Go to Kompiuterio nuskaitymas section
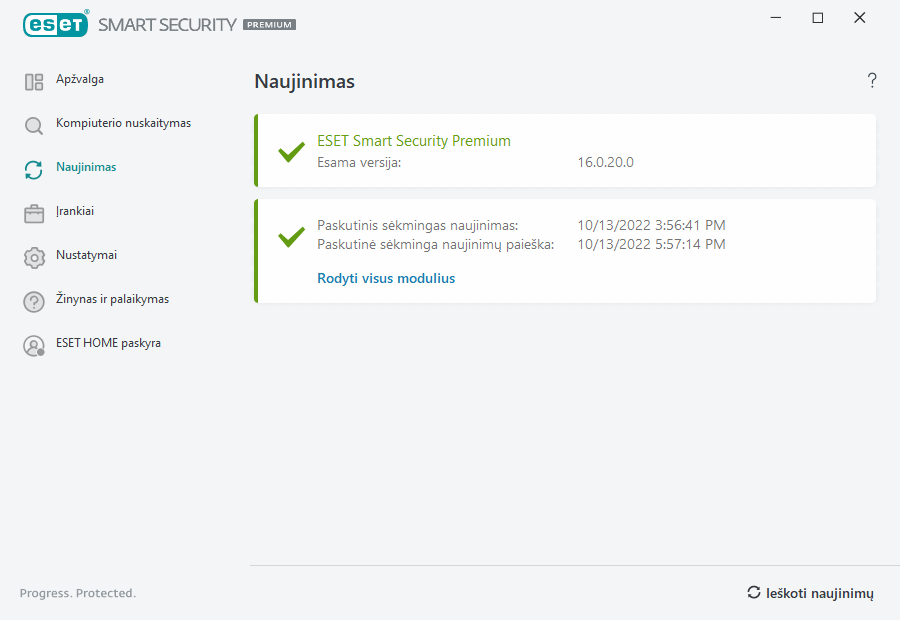Image resolution: width=900 pixels, height=620 pixels. click(x=123, y=123)
